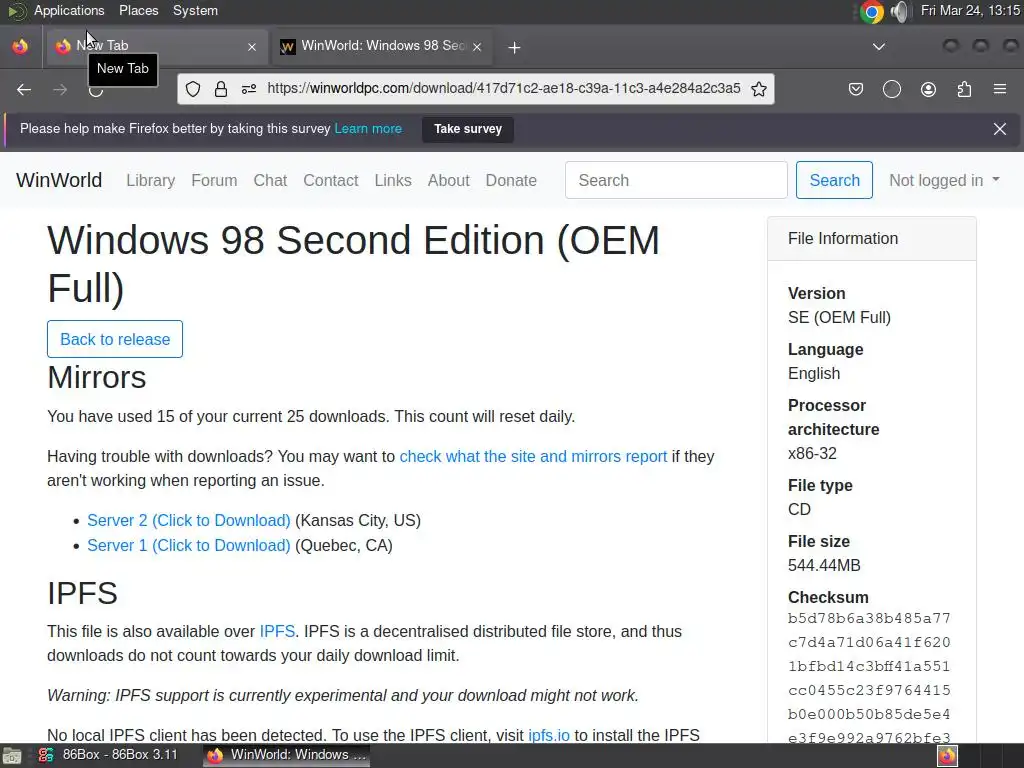The image size is (1024, 768).
Task: Click the Back to release button
Action: [115, 339]
